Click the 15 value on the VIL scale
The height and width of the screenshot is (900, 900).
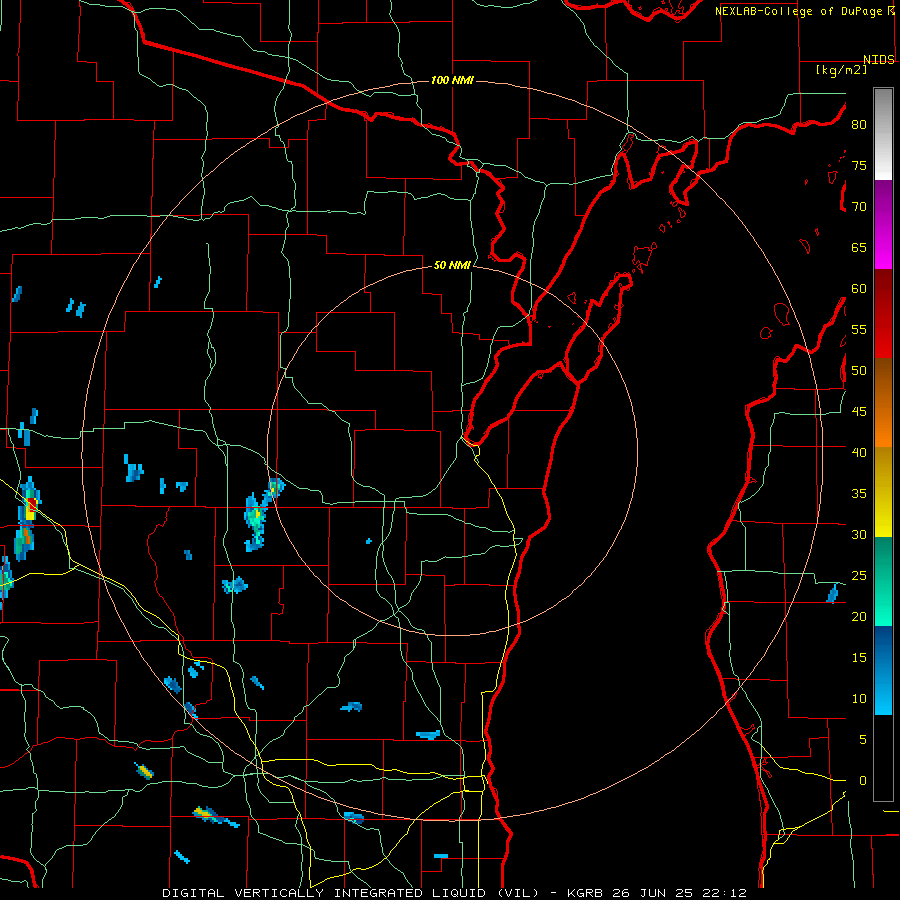coord(859,658)
